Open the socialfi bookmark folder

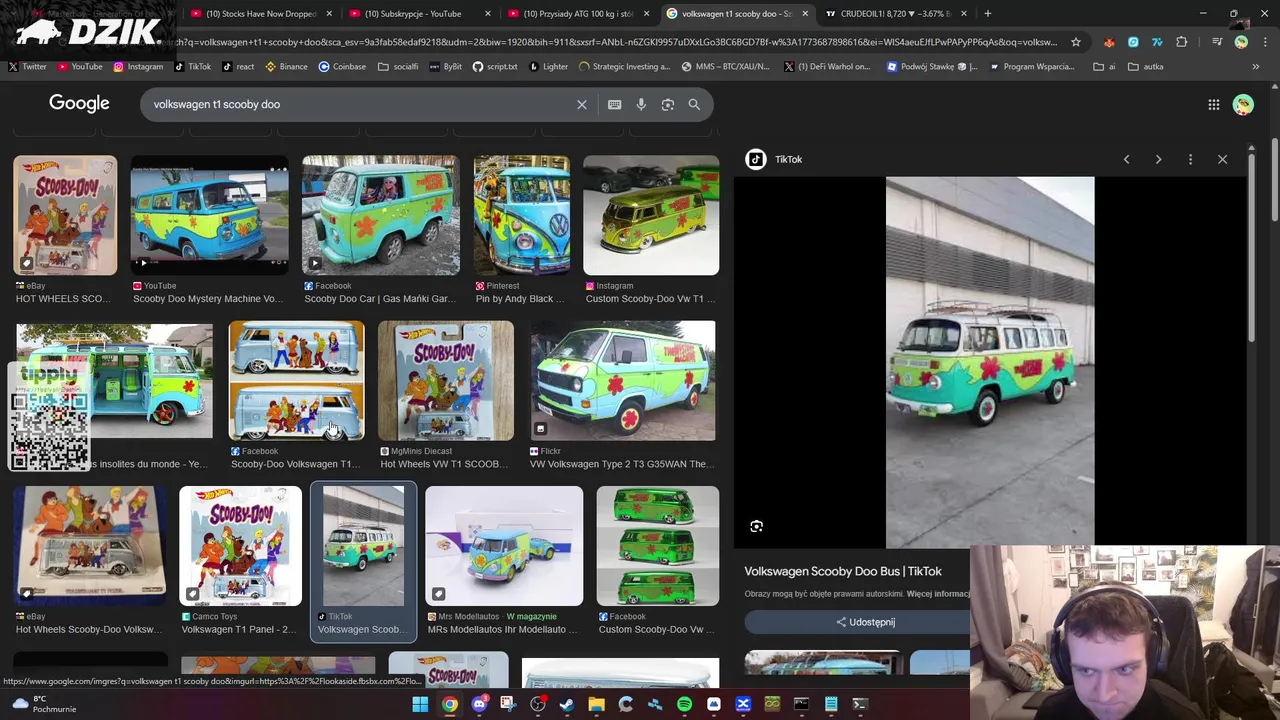coord(399,67)
